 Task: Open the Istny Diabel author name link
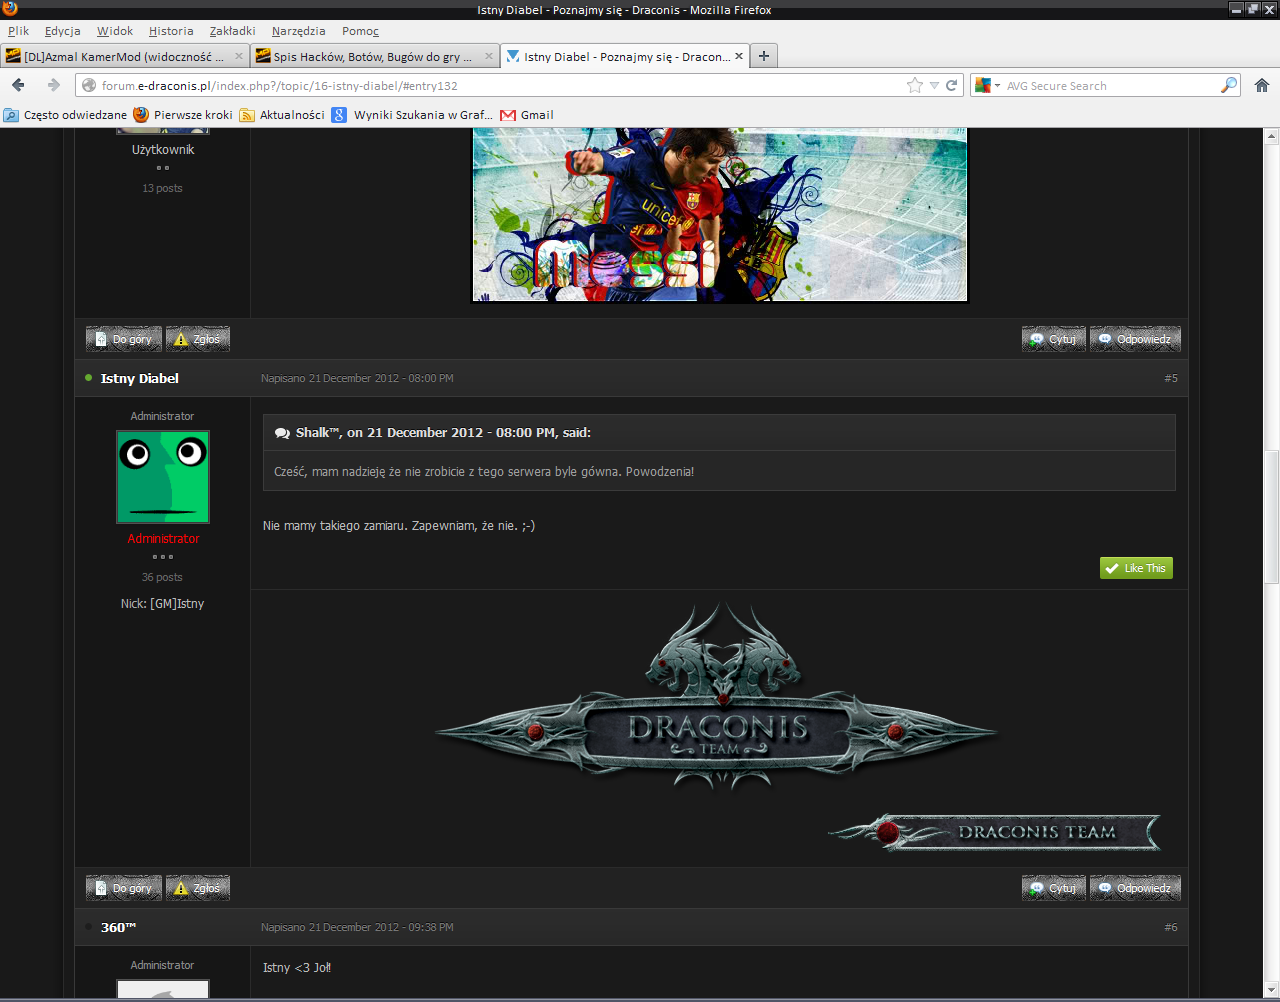click(140, 378)
